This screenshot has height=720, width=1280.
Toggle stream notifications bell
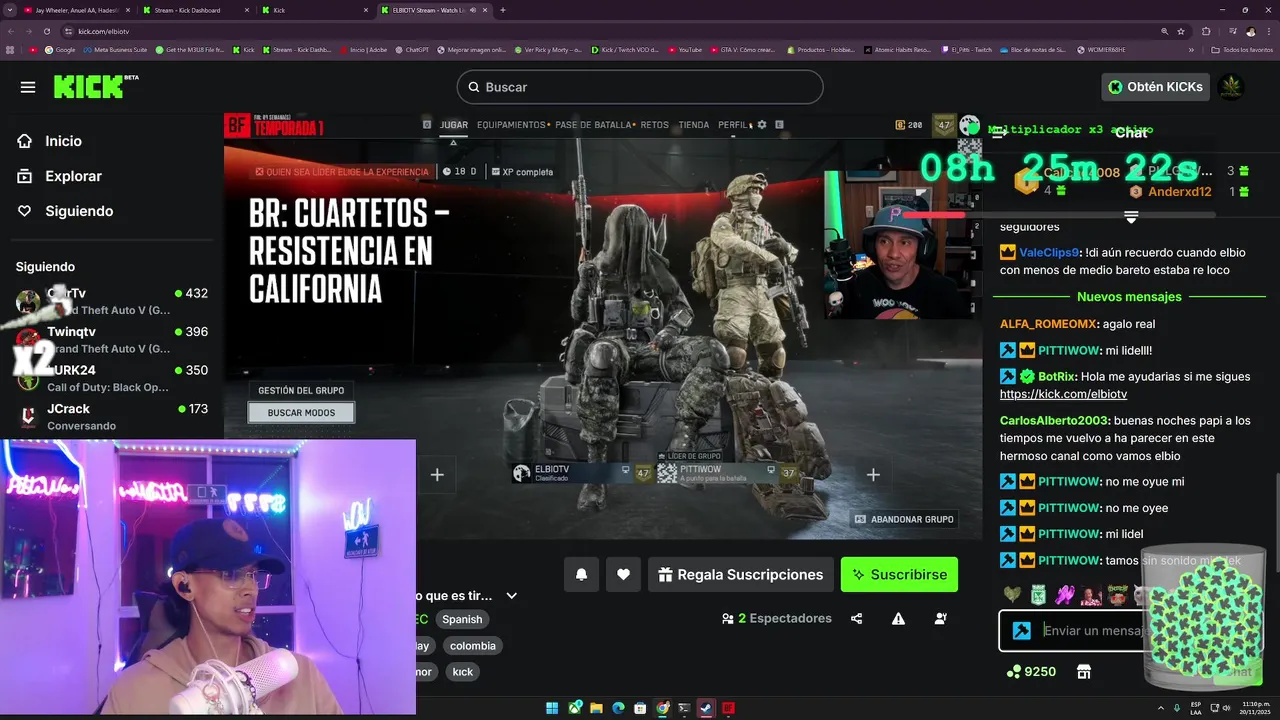pyautogui.click(x=581, y=574)
